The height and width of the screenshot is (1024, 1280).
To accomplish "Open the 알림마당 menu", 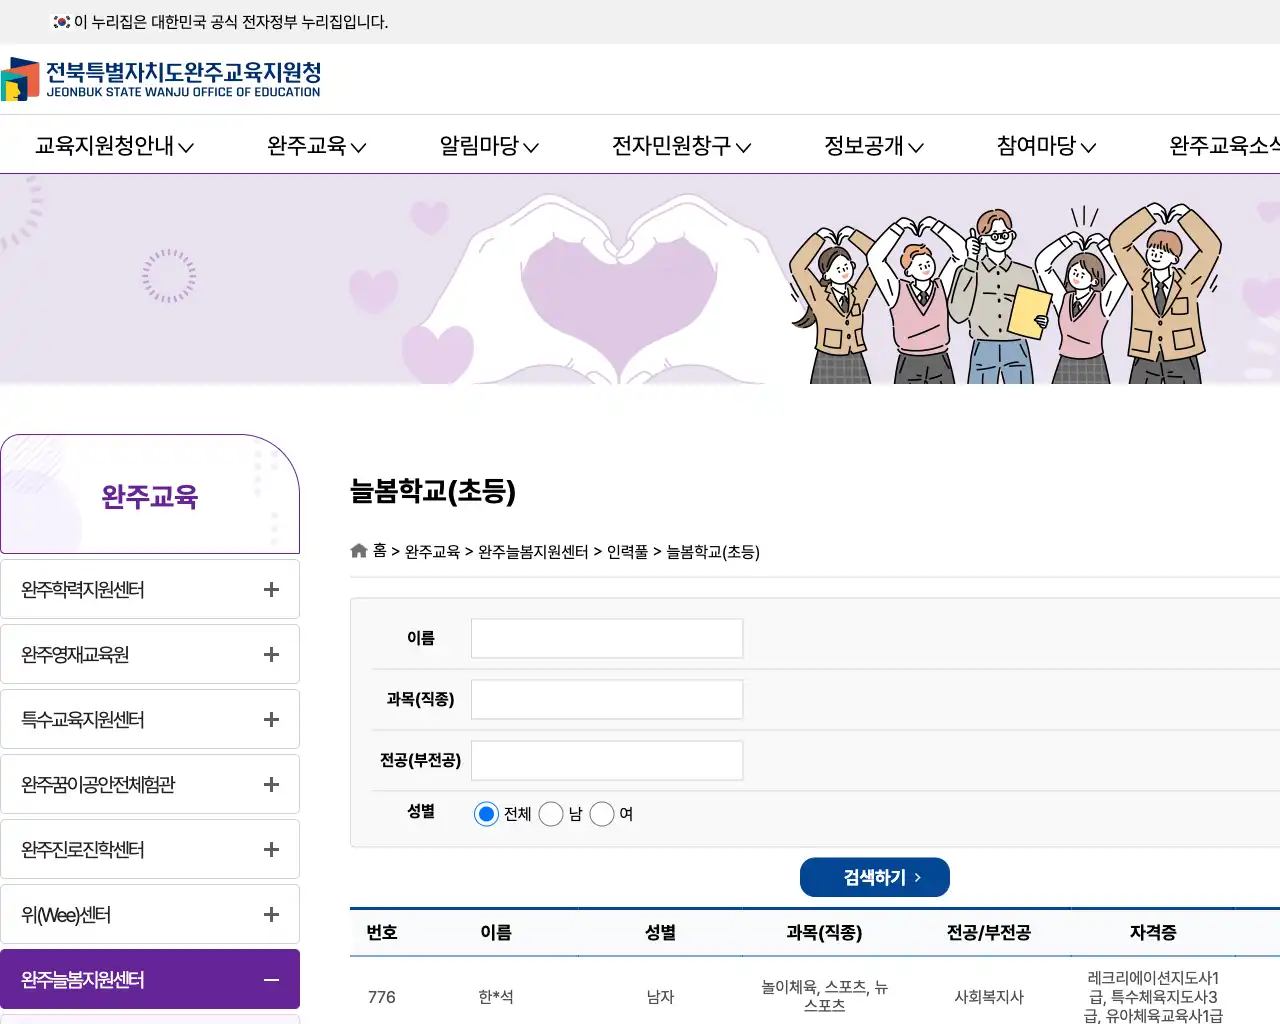I will pyautogui.click(x=487, y=146).
